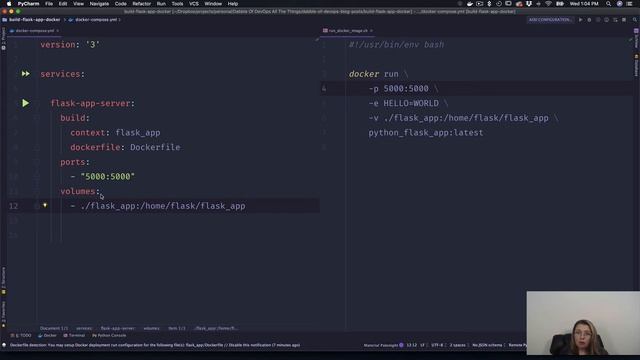640x360 pixels.
Task: Open Python Console tool window
Action: pyautogui.click(x=109, y=336)
